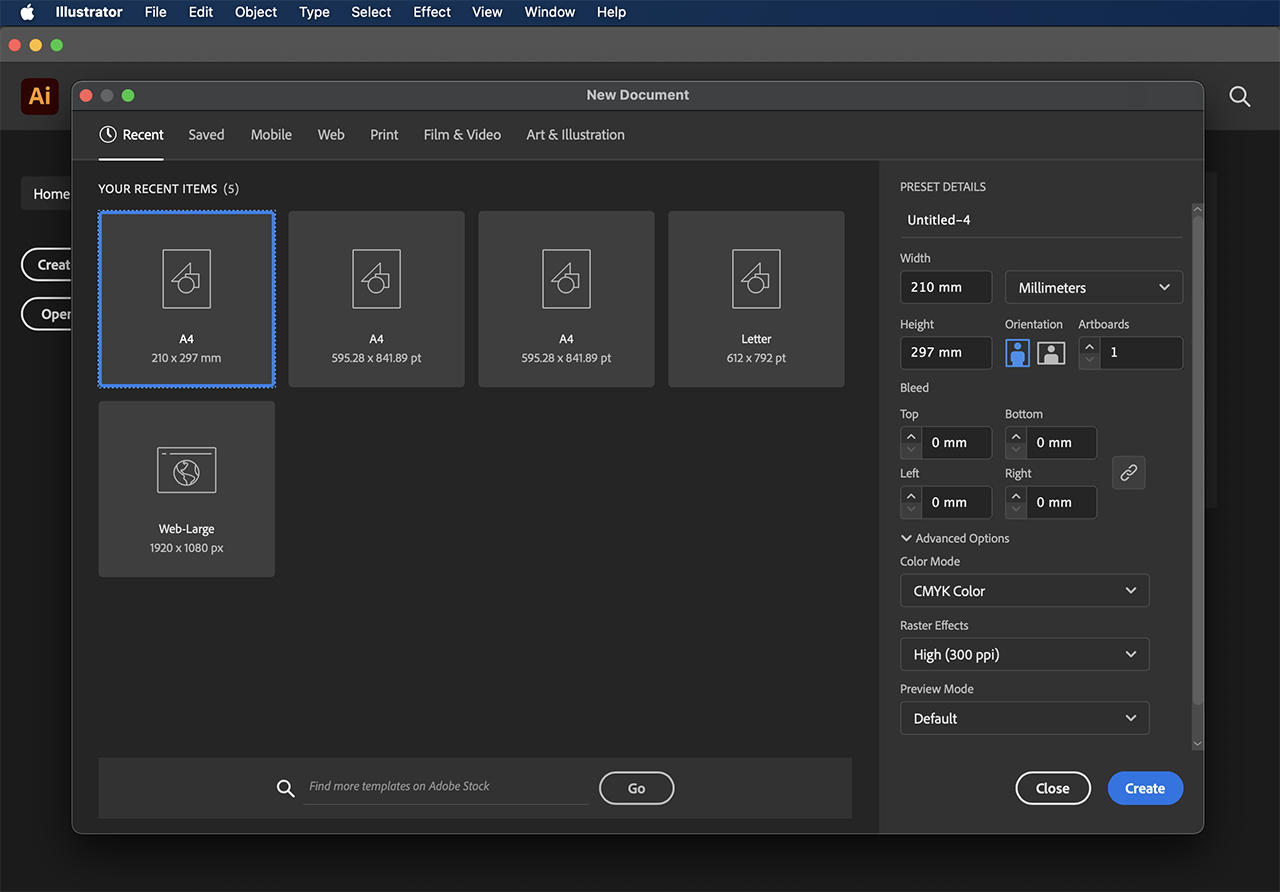Click the Untitled-4 document name field

[x=1041, y=220]
